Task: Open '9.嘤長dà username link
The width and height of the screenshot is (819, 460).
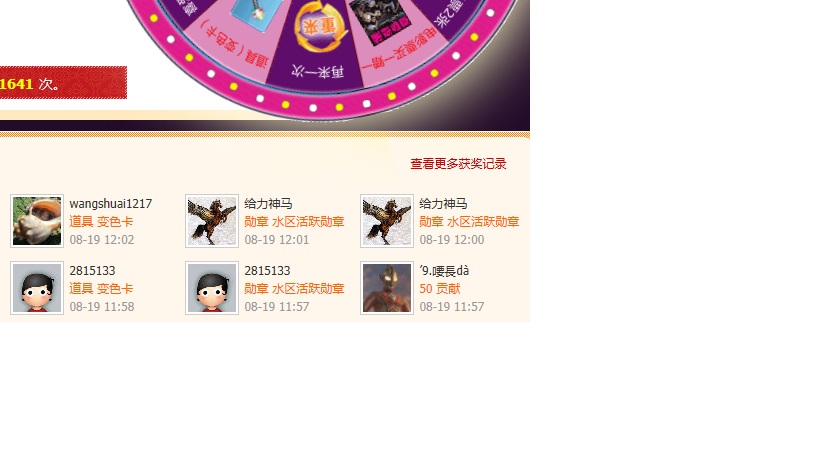Action: click(444, 271)
